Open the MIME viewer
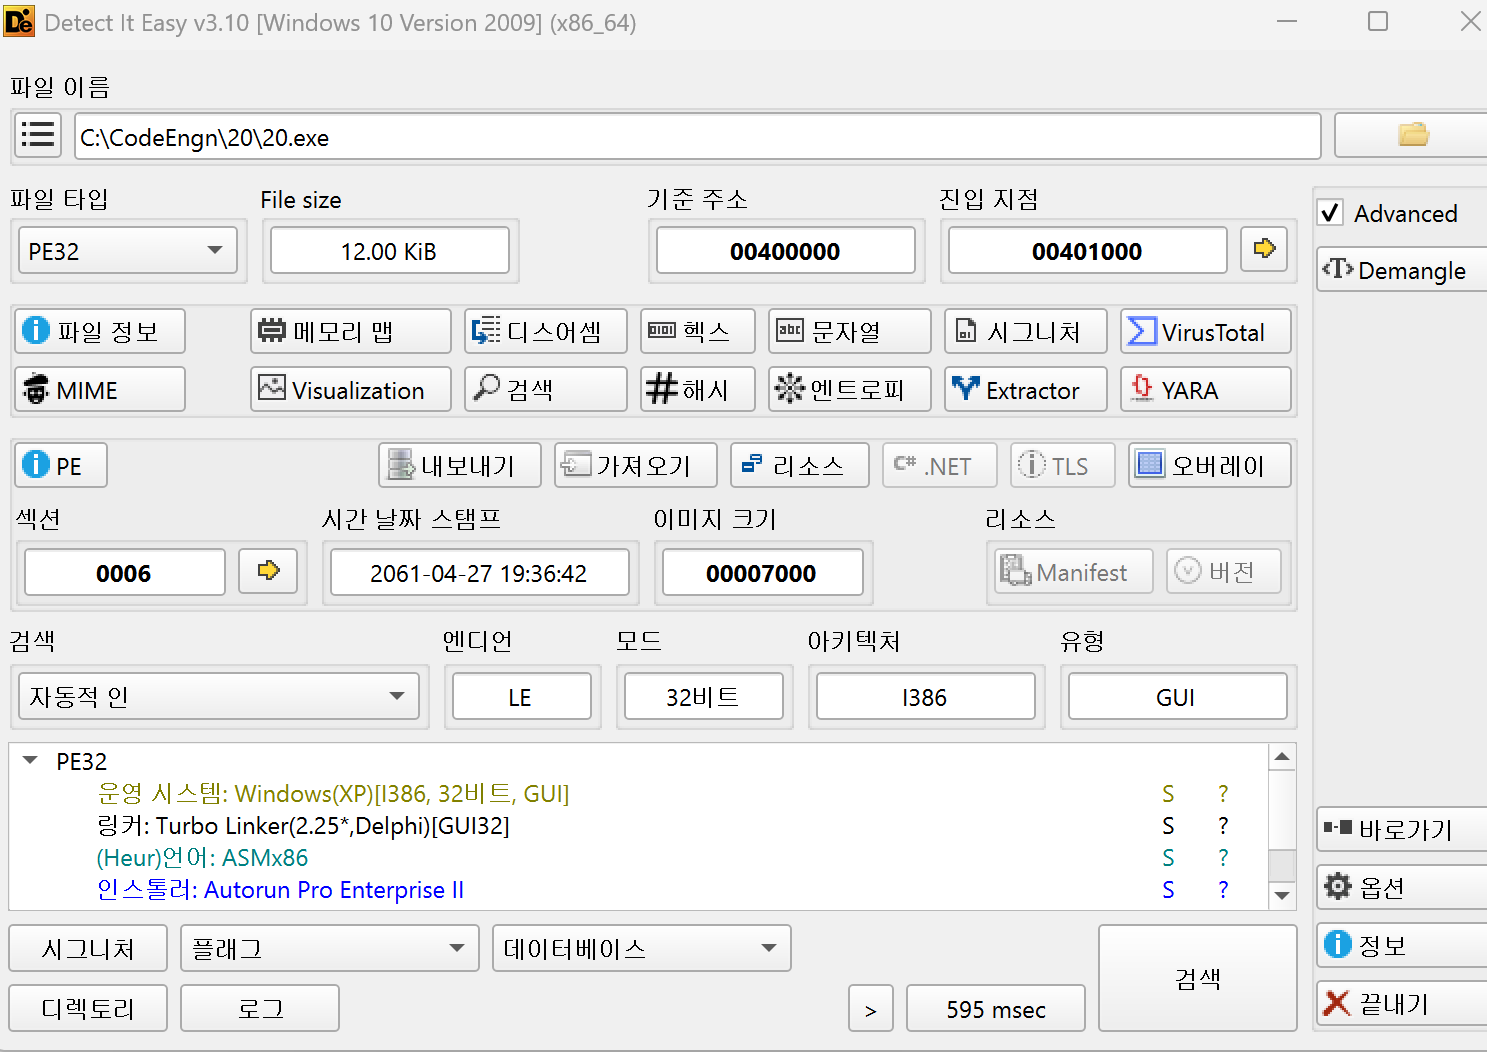The width and height of the screenshot is (1487, 1052). 100,389
